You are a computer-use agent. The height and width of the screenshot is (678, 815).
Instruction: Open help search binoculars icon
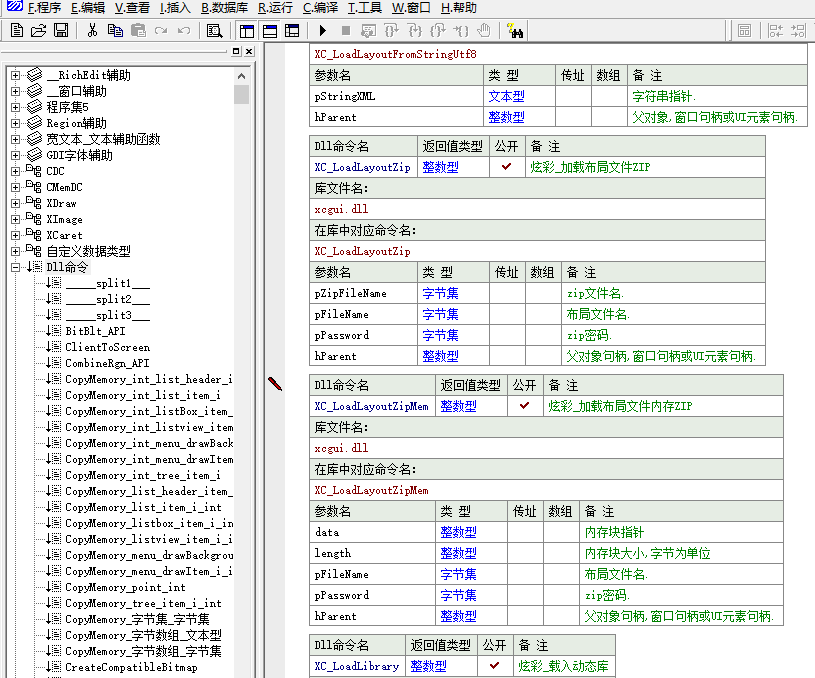[x=515, y=31]
